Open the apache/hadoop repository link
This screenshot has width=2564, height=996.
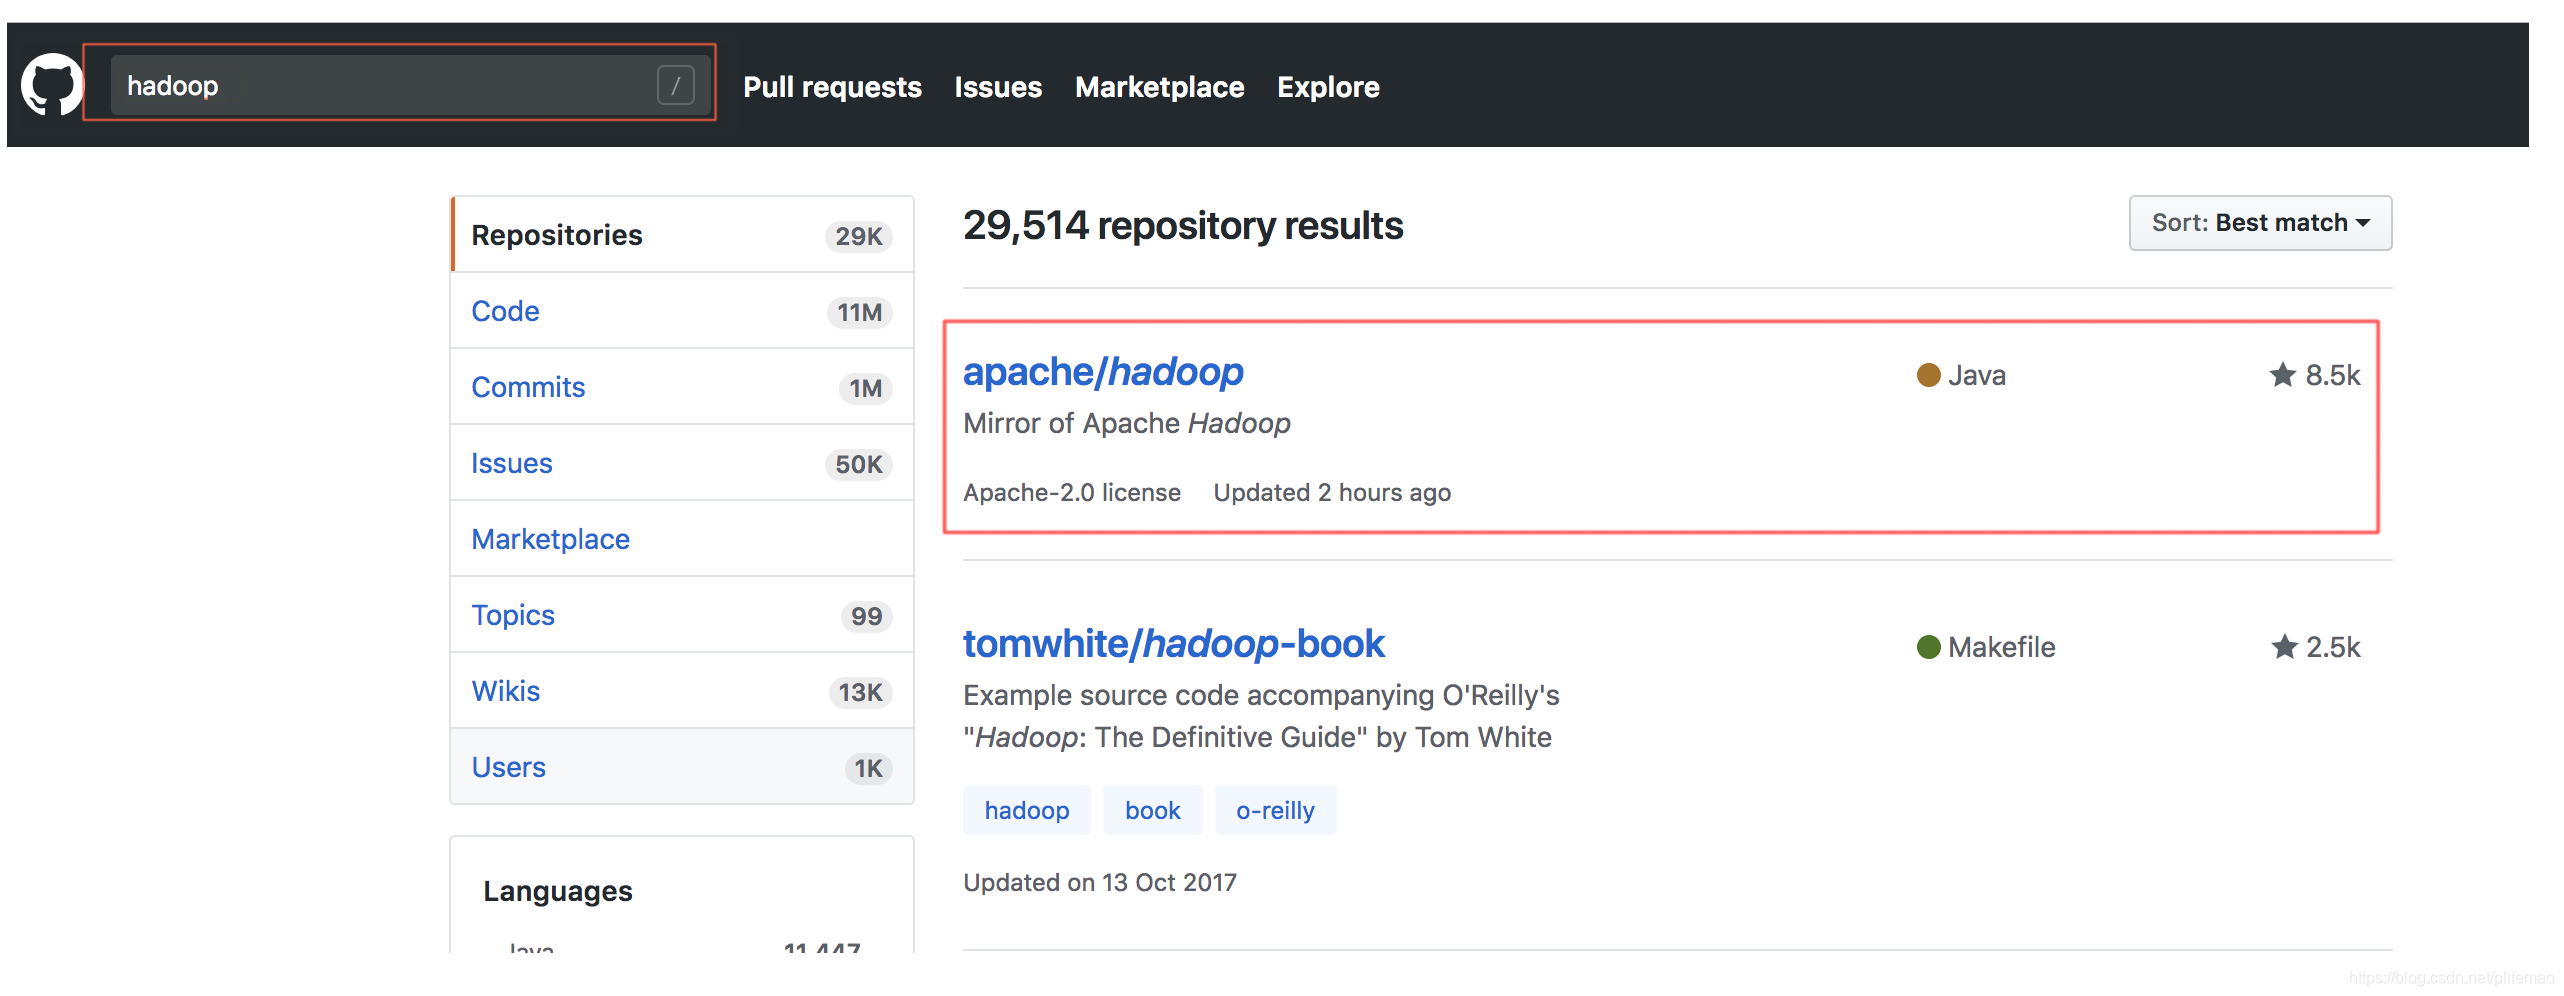coord(1103,372)
